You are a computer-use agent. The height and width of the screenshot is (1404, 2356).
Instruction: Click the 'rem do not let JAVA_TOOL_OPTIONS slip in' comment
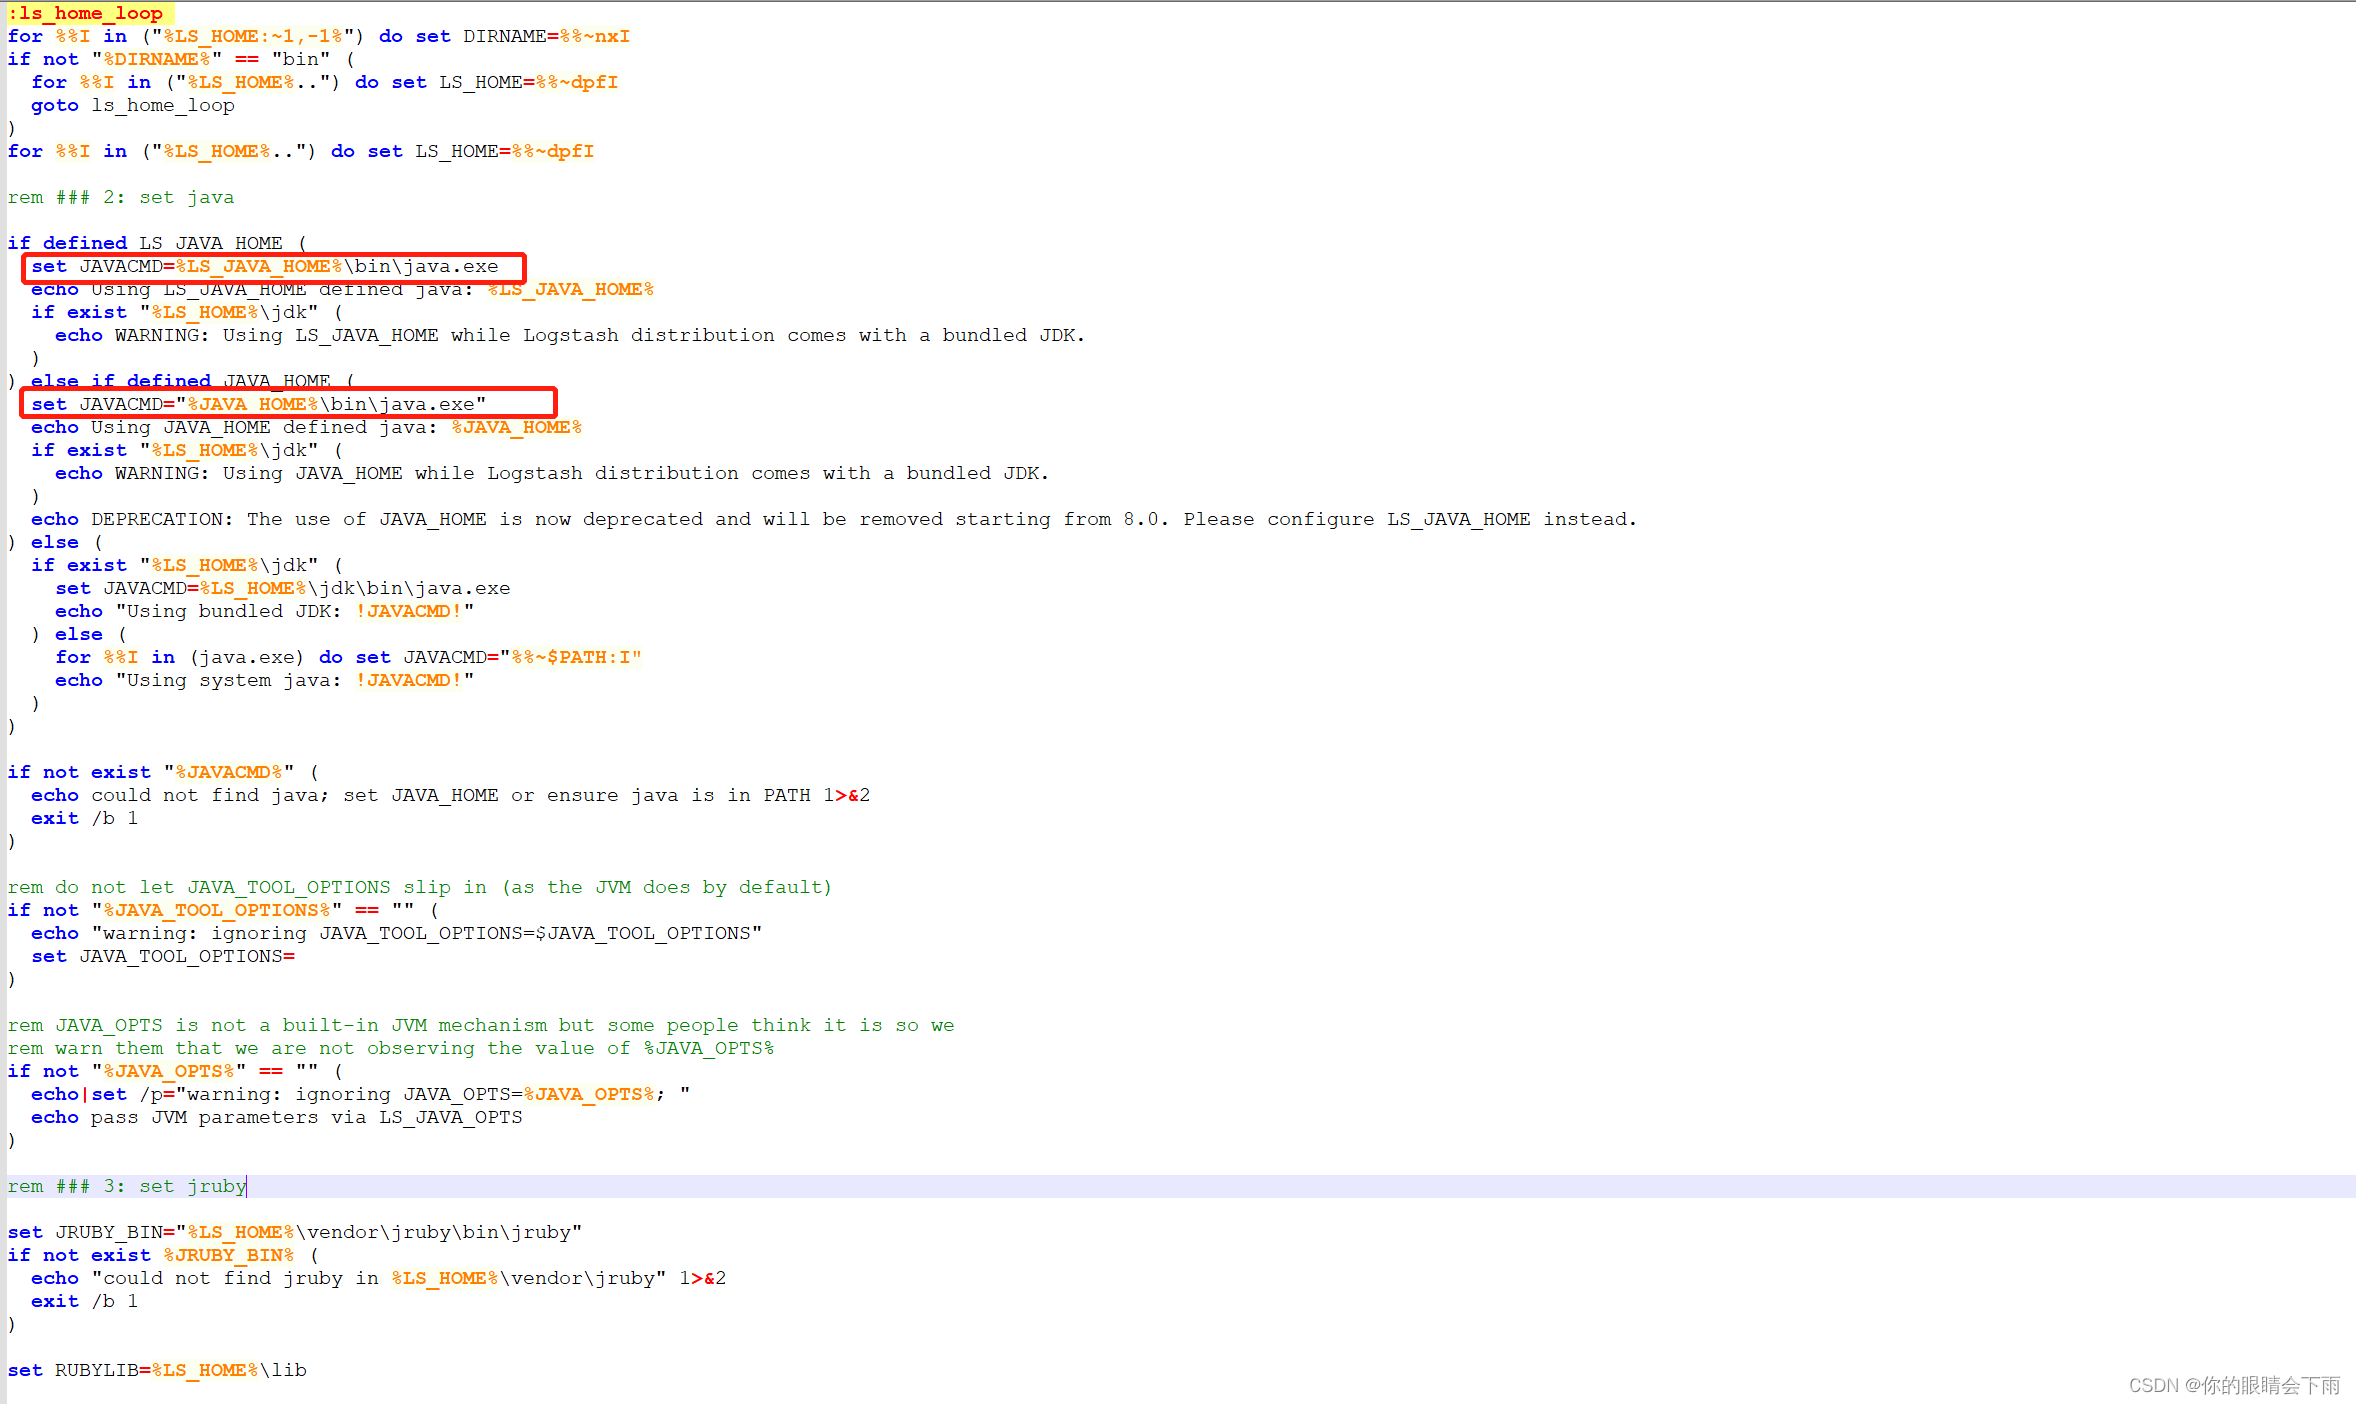coord(420,887)
